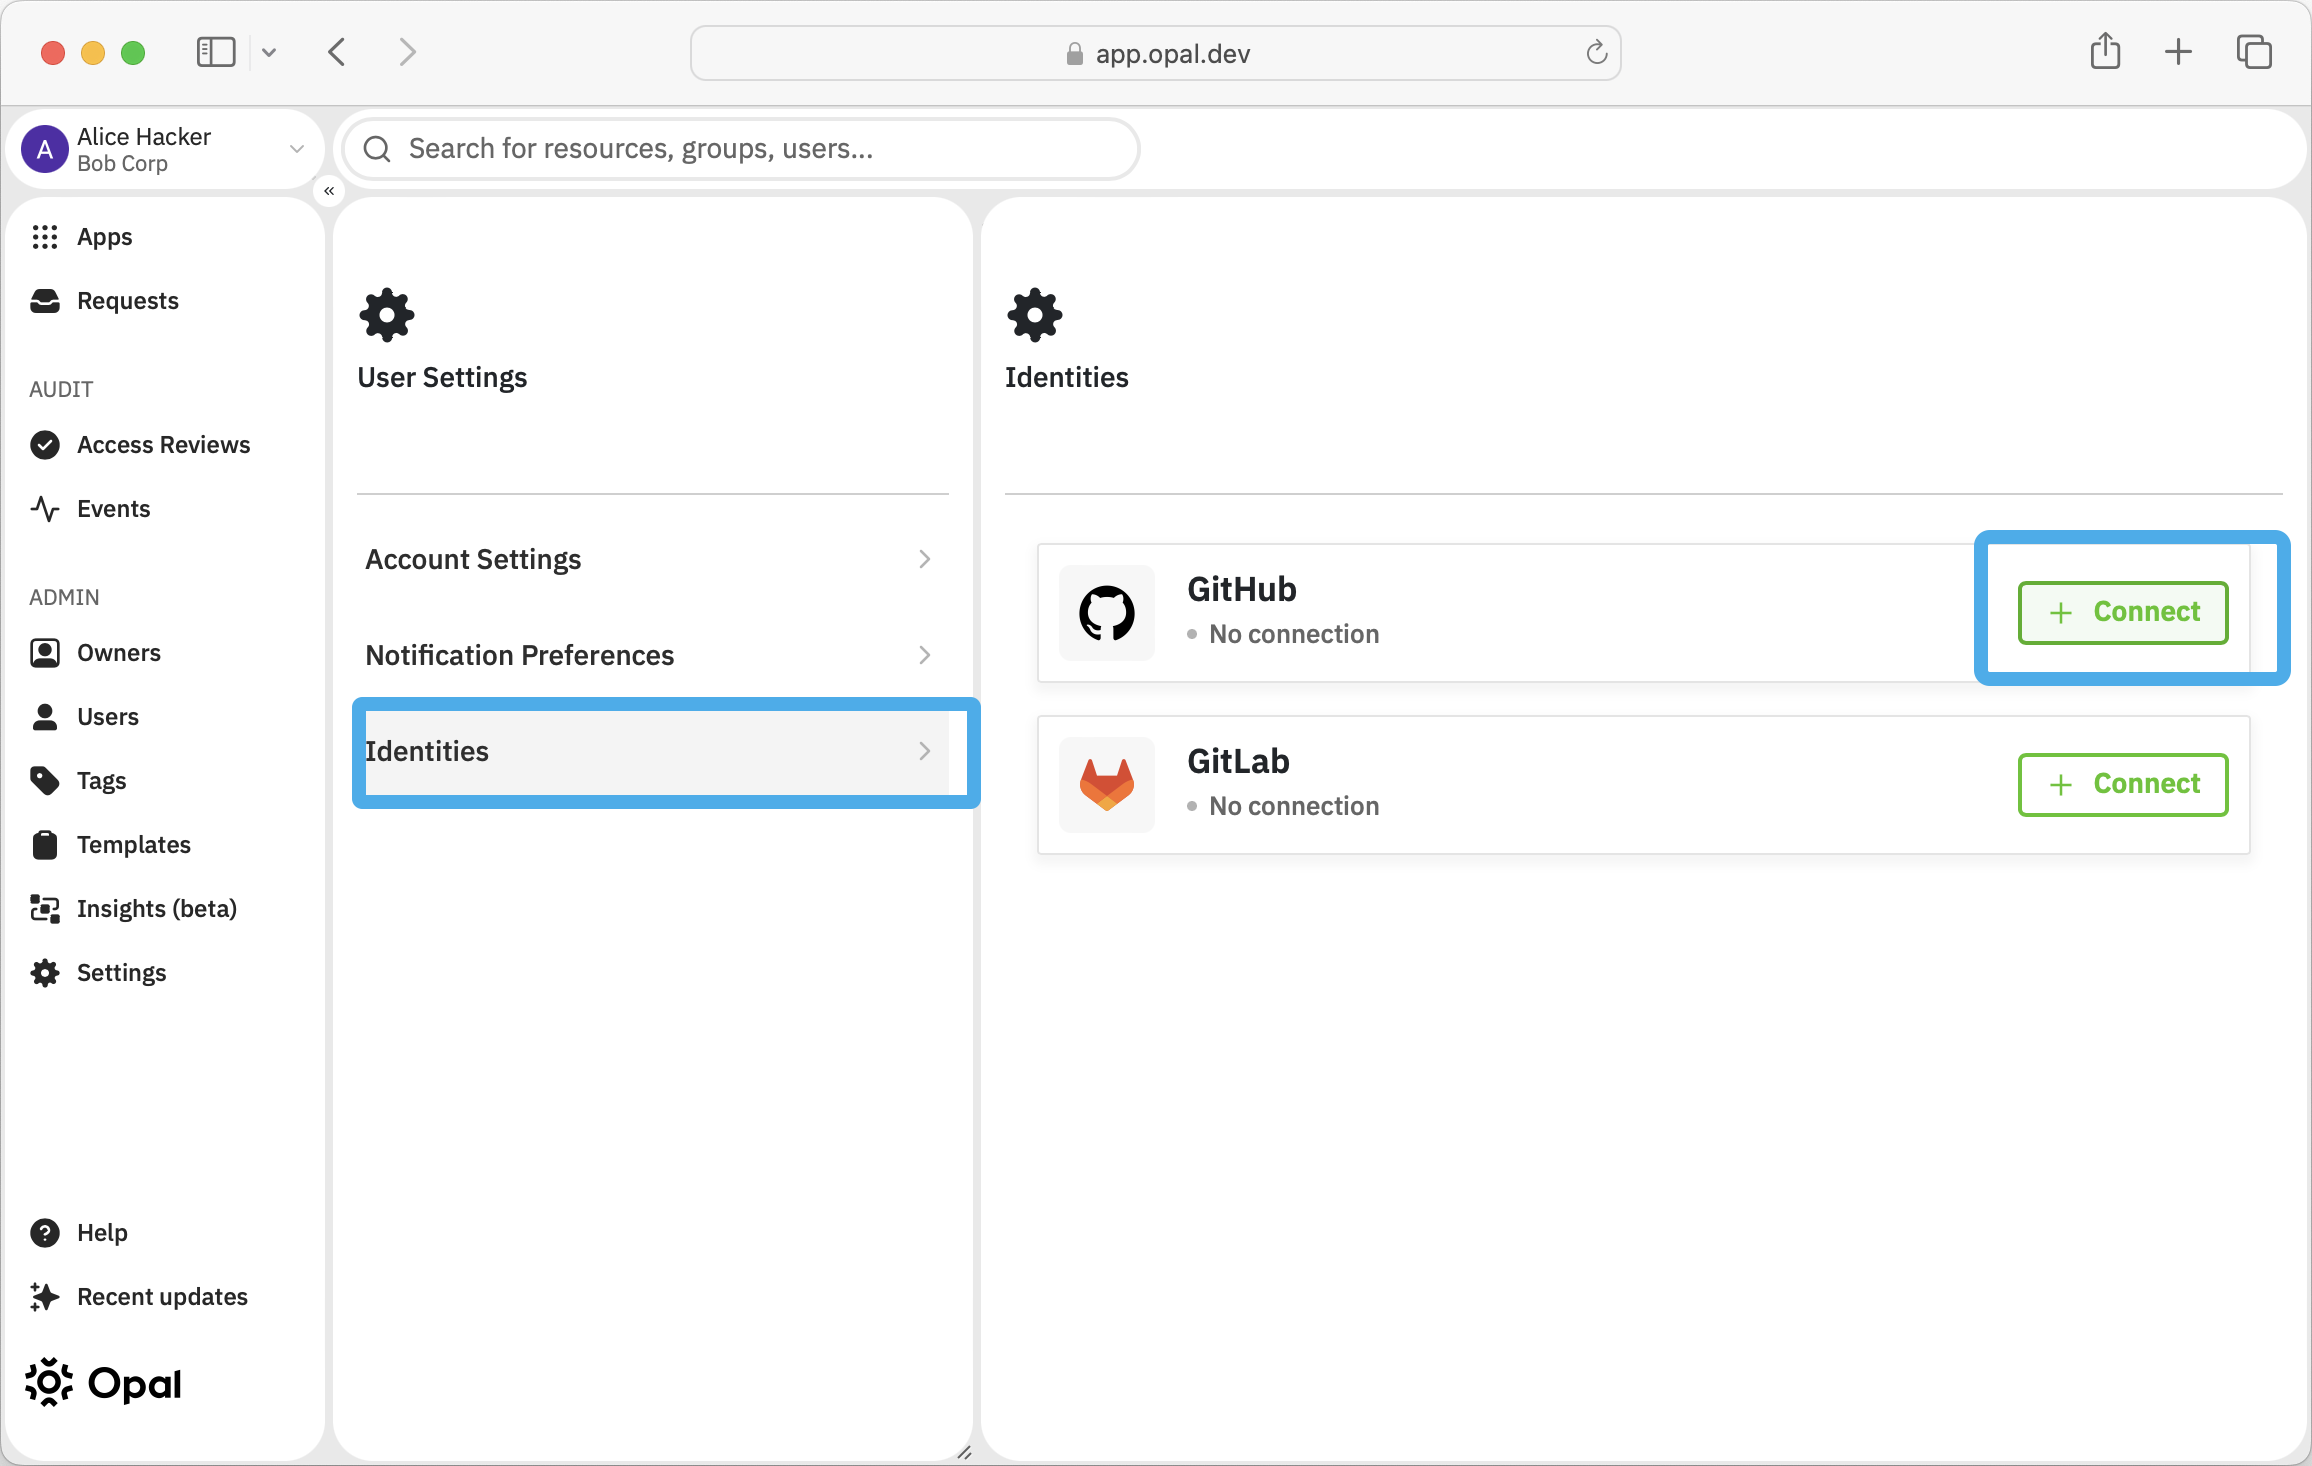Go back with Safari's back arrow
The image size is (2312, 1466).
[x=337, y=52]
